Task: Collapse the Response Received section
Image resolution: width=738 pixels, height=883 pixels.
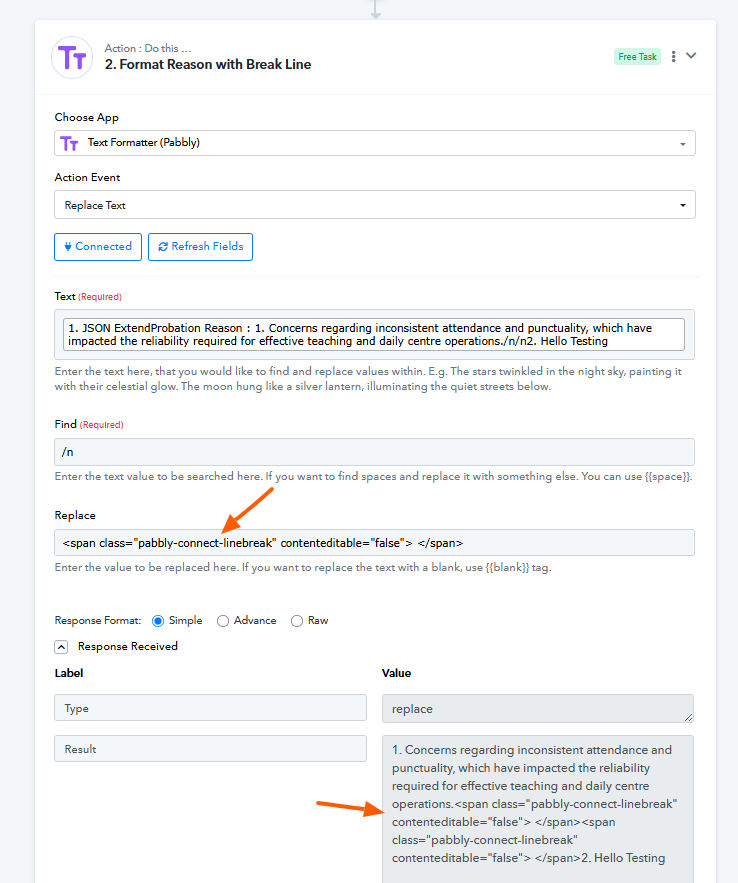Action: click(x=62, y=647)
